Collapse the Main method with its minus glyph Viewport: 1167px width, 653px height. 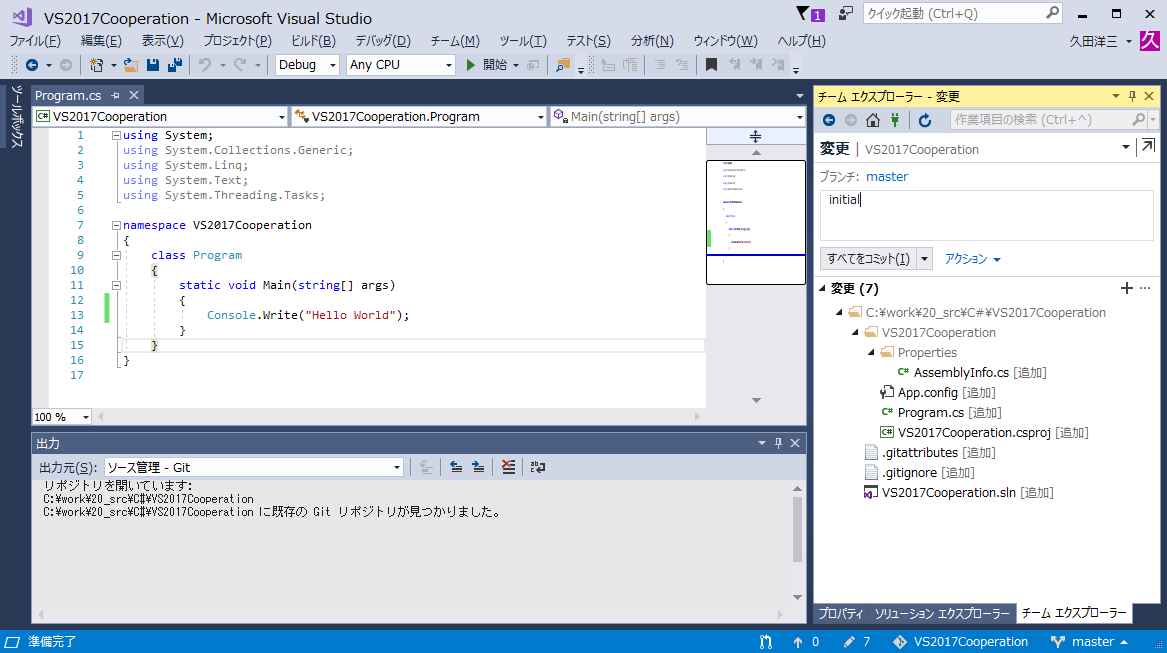(x=117, y=284)
